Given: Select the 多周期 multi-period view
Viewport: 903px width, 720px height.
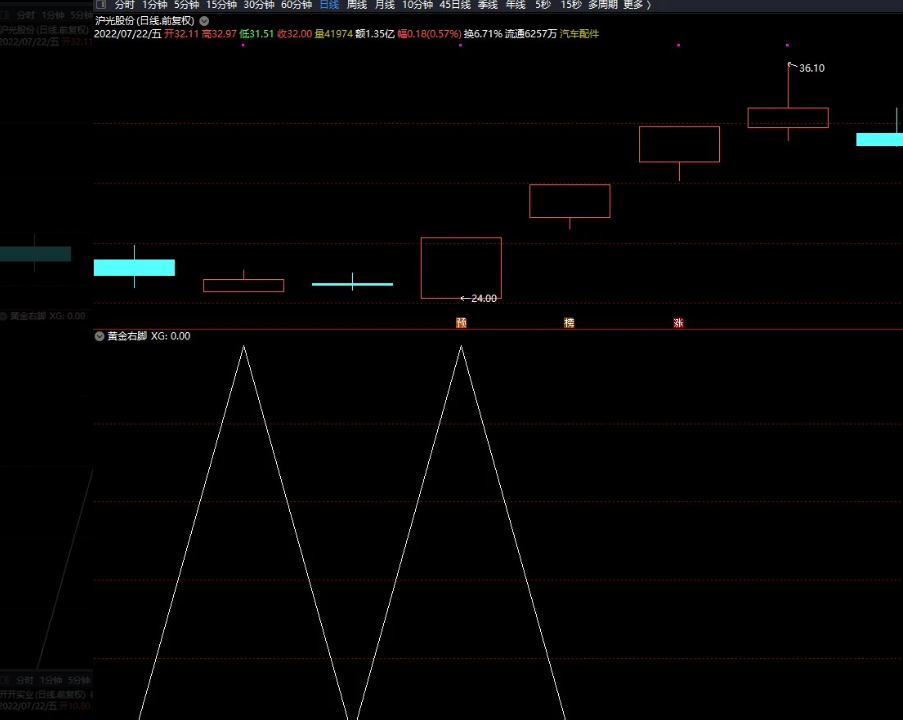Looking at the screenshot, I should coord(602,5).
